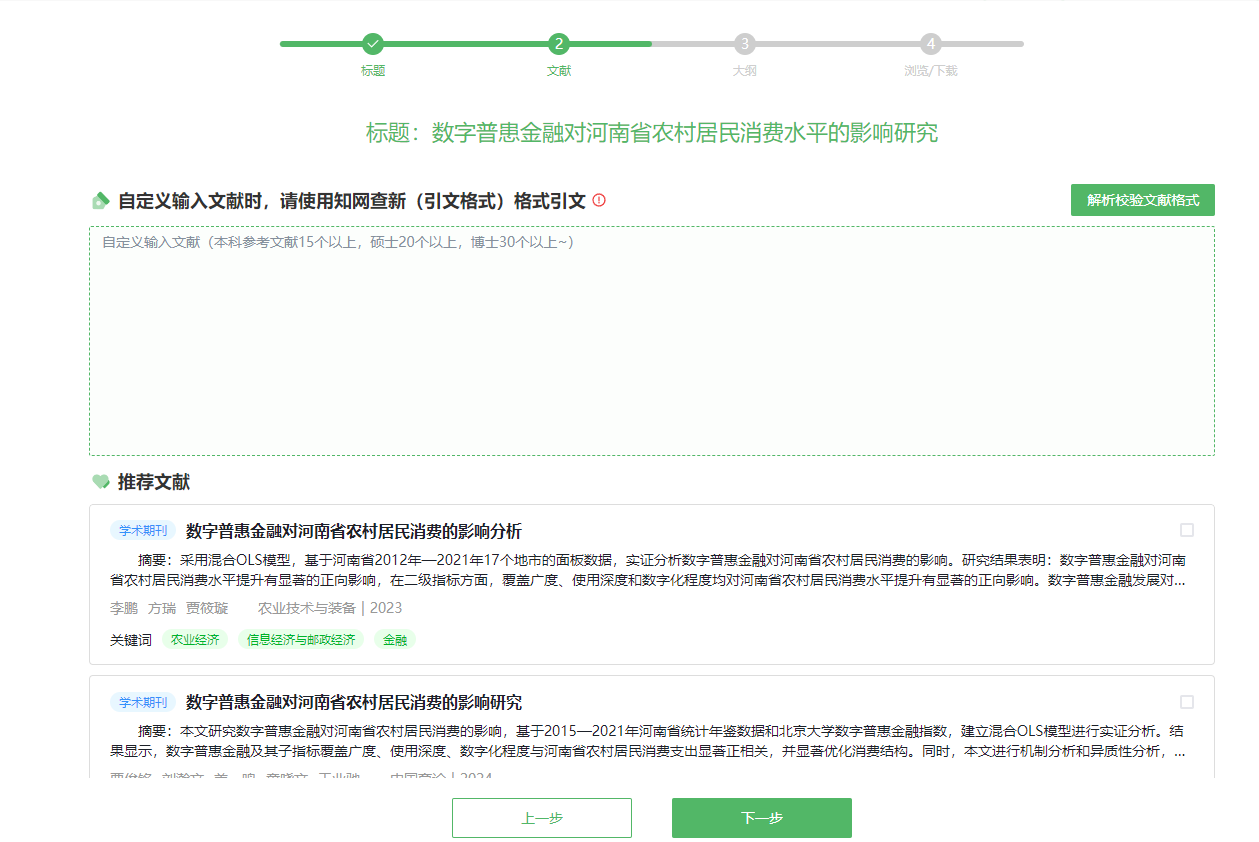Click the step 4 浏览/下载 circle
This screenshot has height=842, width=1259.
point(930,44)
